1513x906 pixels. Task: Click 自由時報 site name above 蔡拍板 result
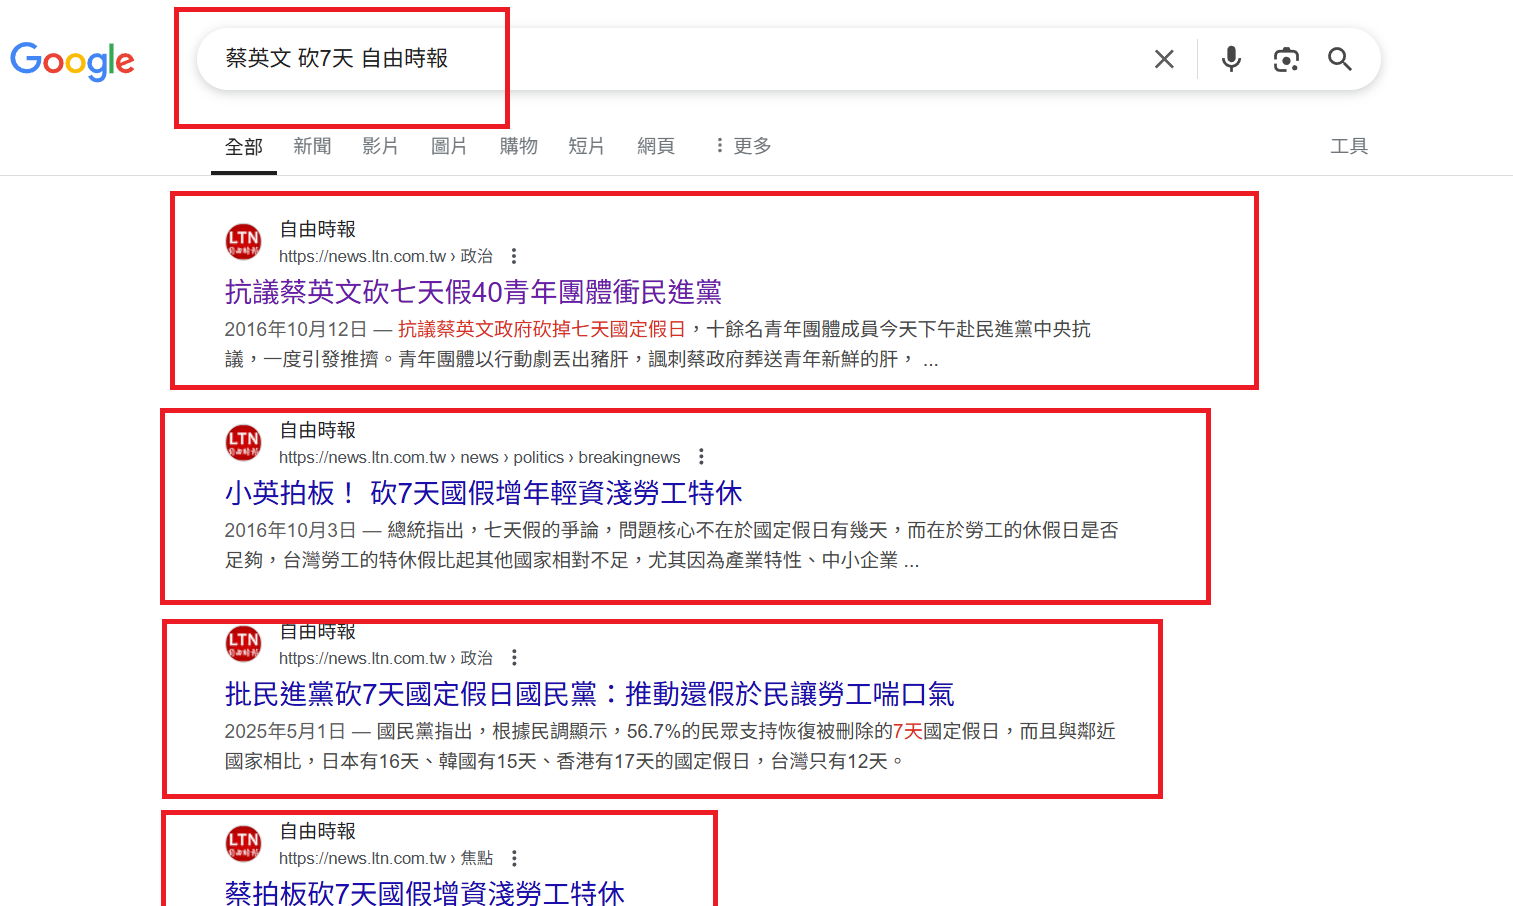click(x=317, y=831)
